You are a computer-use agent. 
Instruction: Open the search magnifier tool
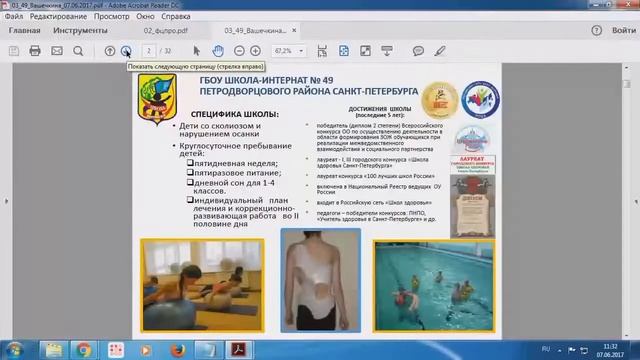(78, 51)
